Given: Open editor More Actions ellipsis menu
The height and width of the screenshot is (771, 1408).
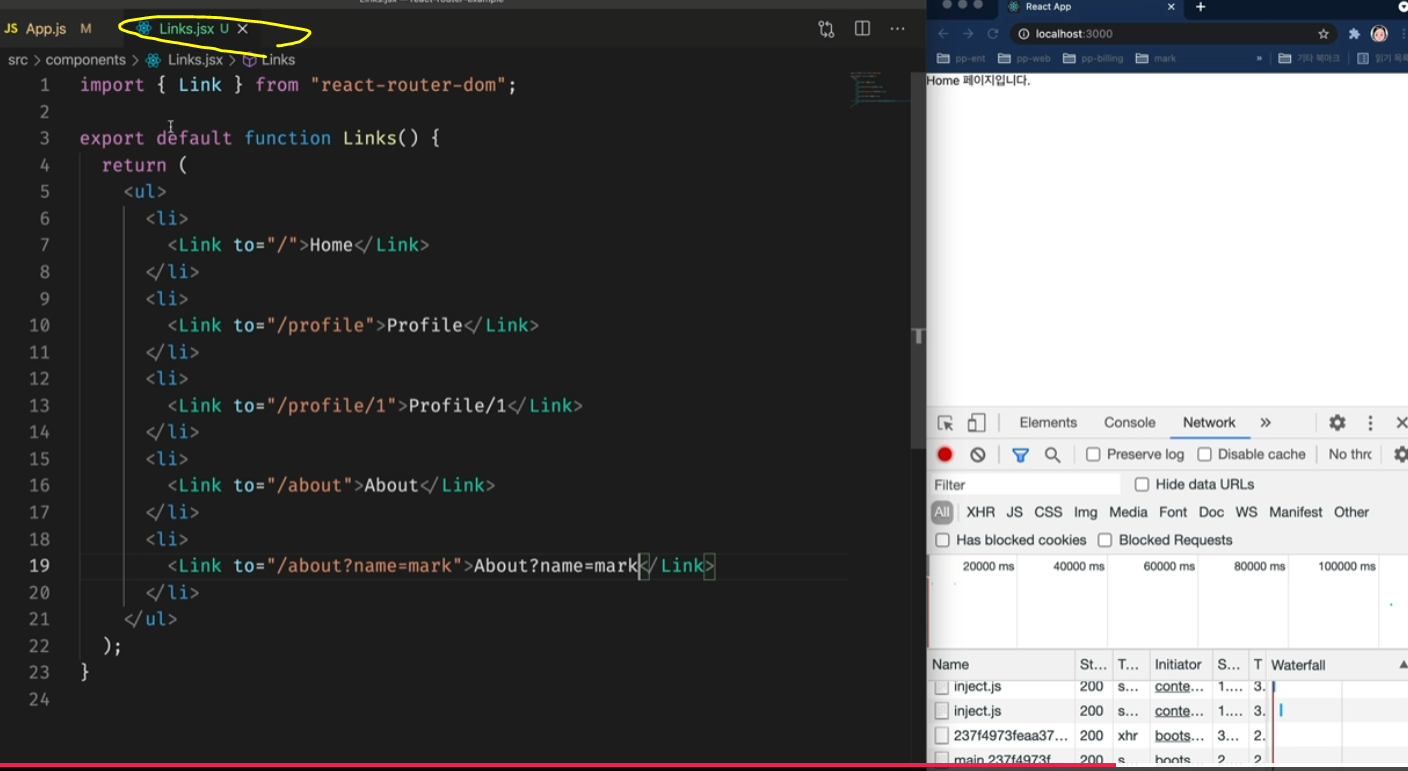Looking at the screenshot, I should tap(897, 29).
